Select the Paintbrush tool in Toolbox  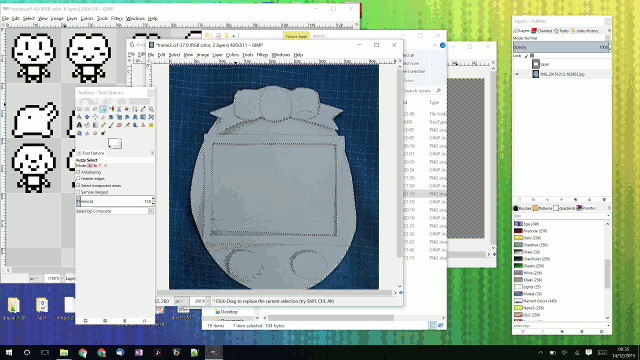click(x=111, y=125)
